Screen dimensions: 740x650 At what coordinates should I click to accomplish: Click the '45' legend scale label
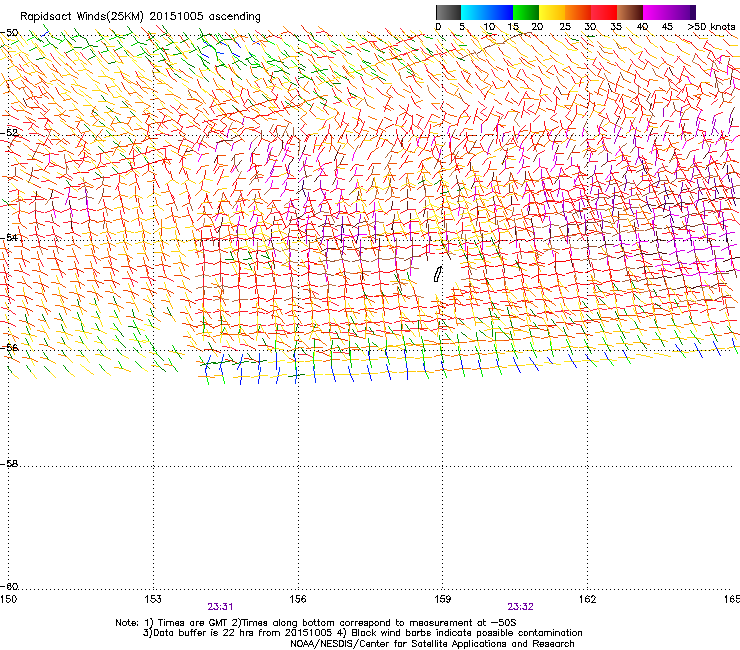coord(667,27)
